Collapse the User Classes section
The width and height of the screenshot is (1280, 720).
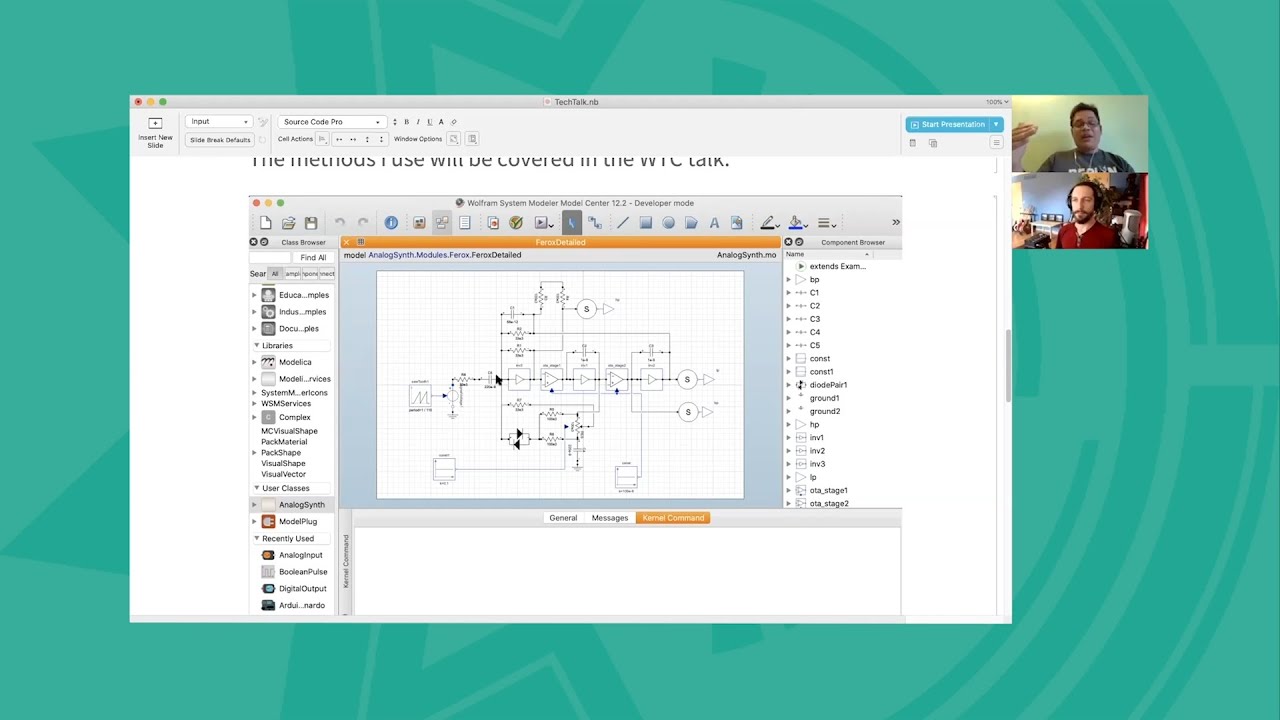(x=256, y=488)
